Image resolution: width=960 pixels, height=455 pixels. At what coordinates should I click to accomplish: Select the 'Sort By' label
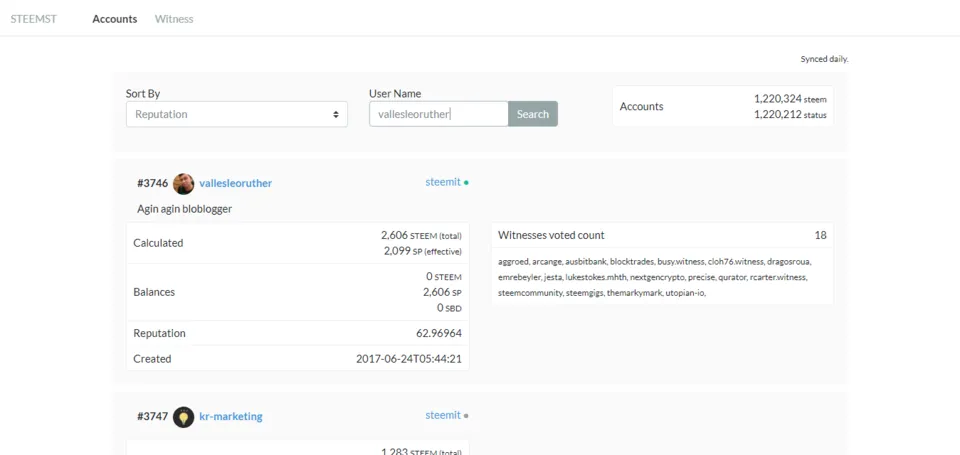point(143,94)
